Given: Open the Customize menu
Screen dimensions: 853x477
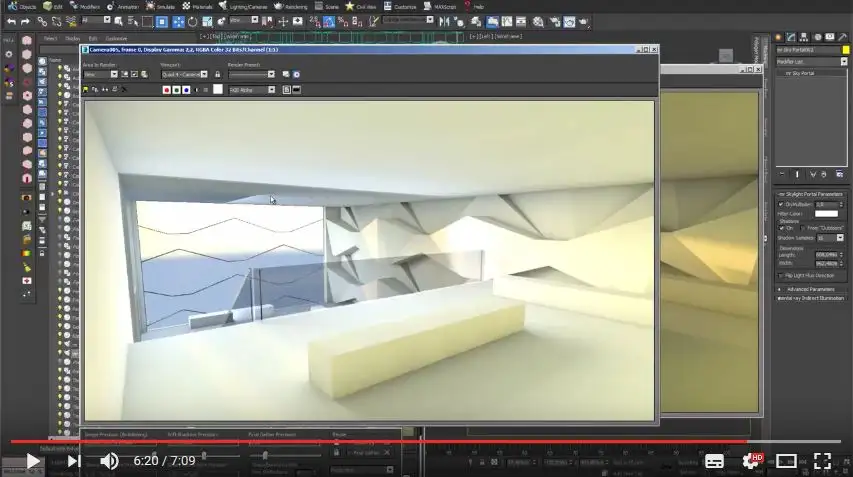Looking at the screenshot, I should click(x=400, y=7).
